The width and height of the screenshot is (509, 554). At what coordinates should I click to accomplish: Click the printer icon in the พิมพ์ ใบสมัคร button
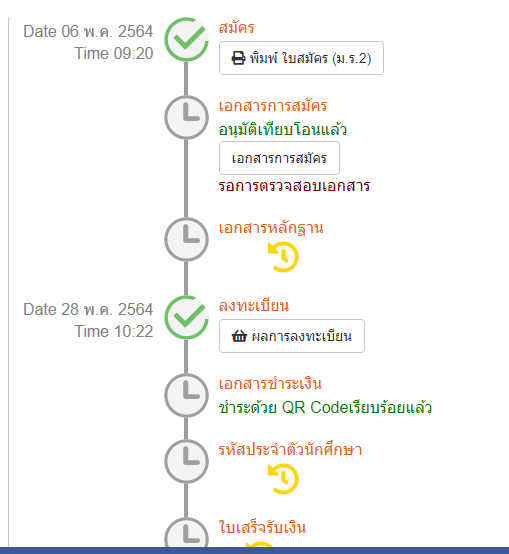coord(238,58)
